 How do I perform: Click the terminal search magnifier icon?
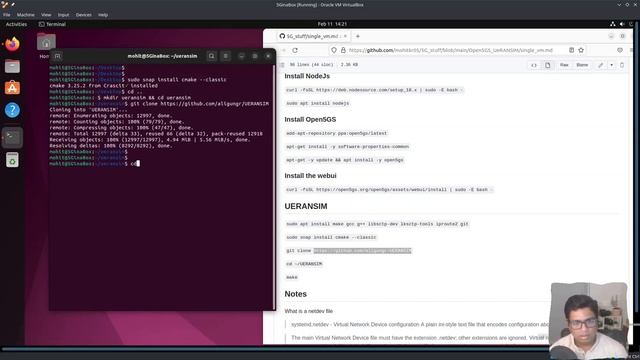click(211, 56)
